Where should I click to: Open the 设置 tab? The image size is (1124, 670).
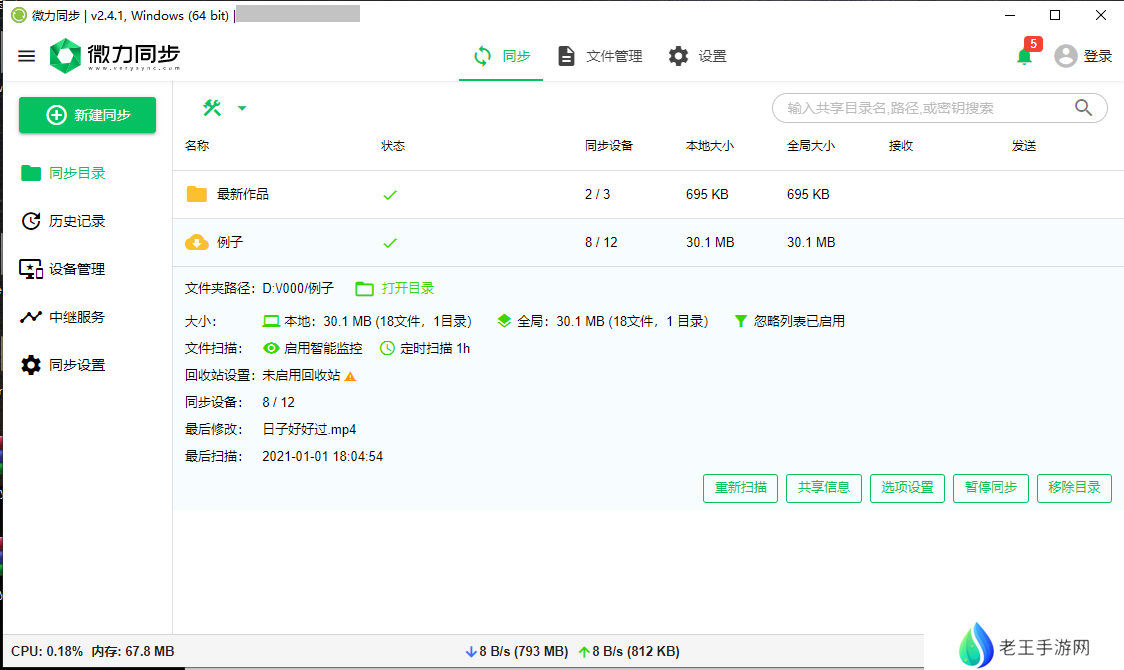coord(697,56)
